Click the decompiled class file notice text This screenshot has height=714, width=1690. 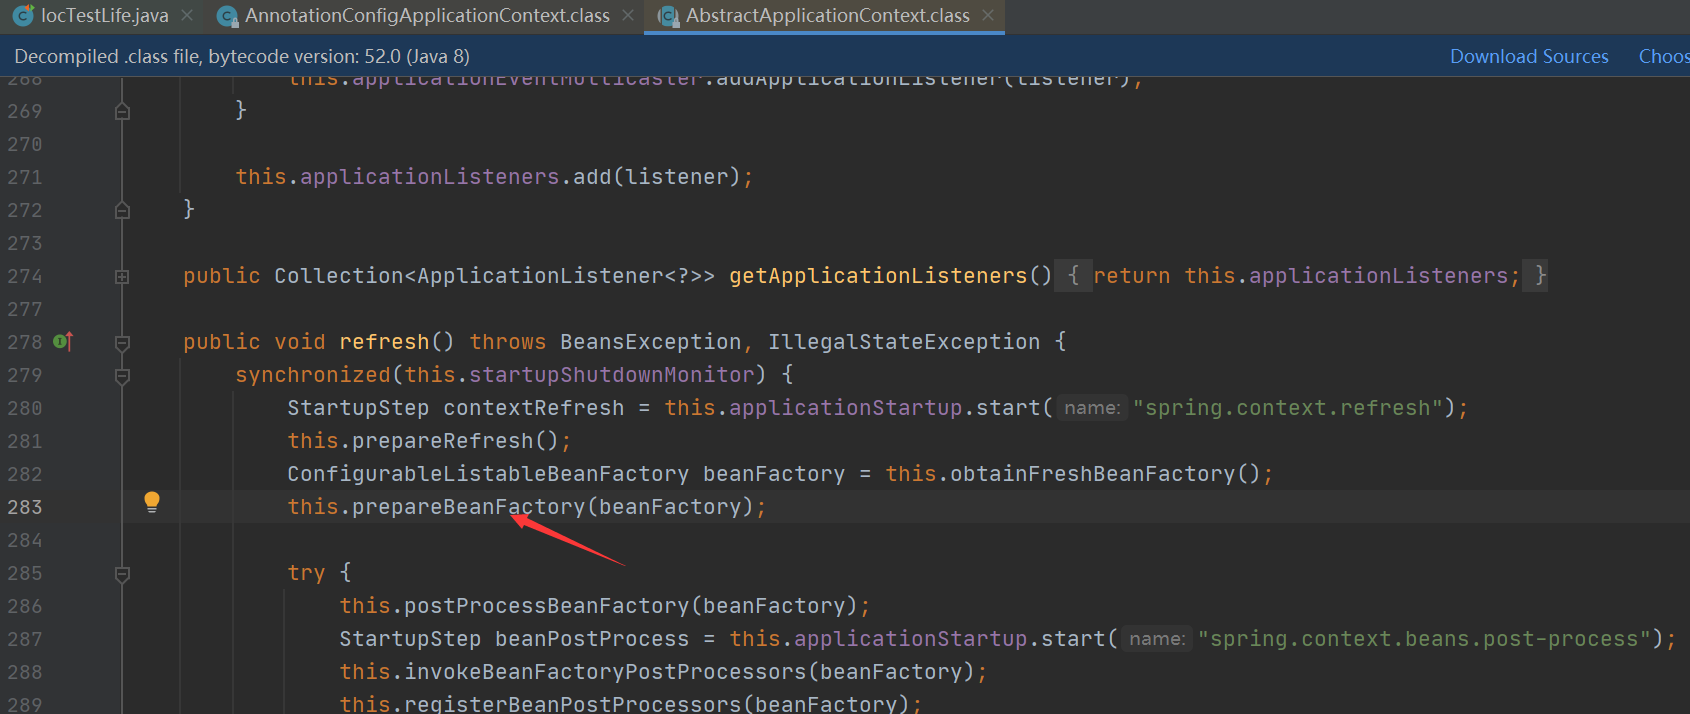242,57
